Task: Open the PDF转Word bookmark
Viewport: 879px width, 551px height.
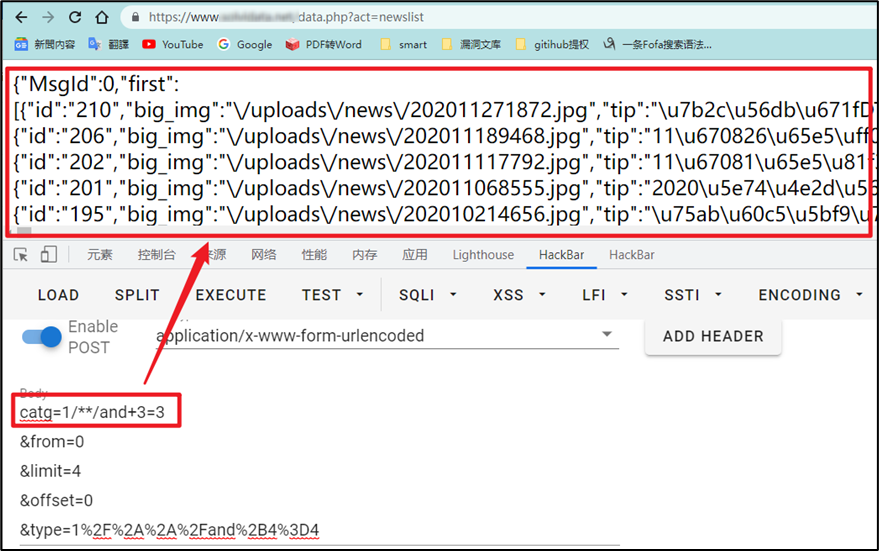Action: coord(323,44)
